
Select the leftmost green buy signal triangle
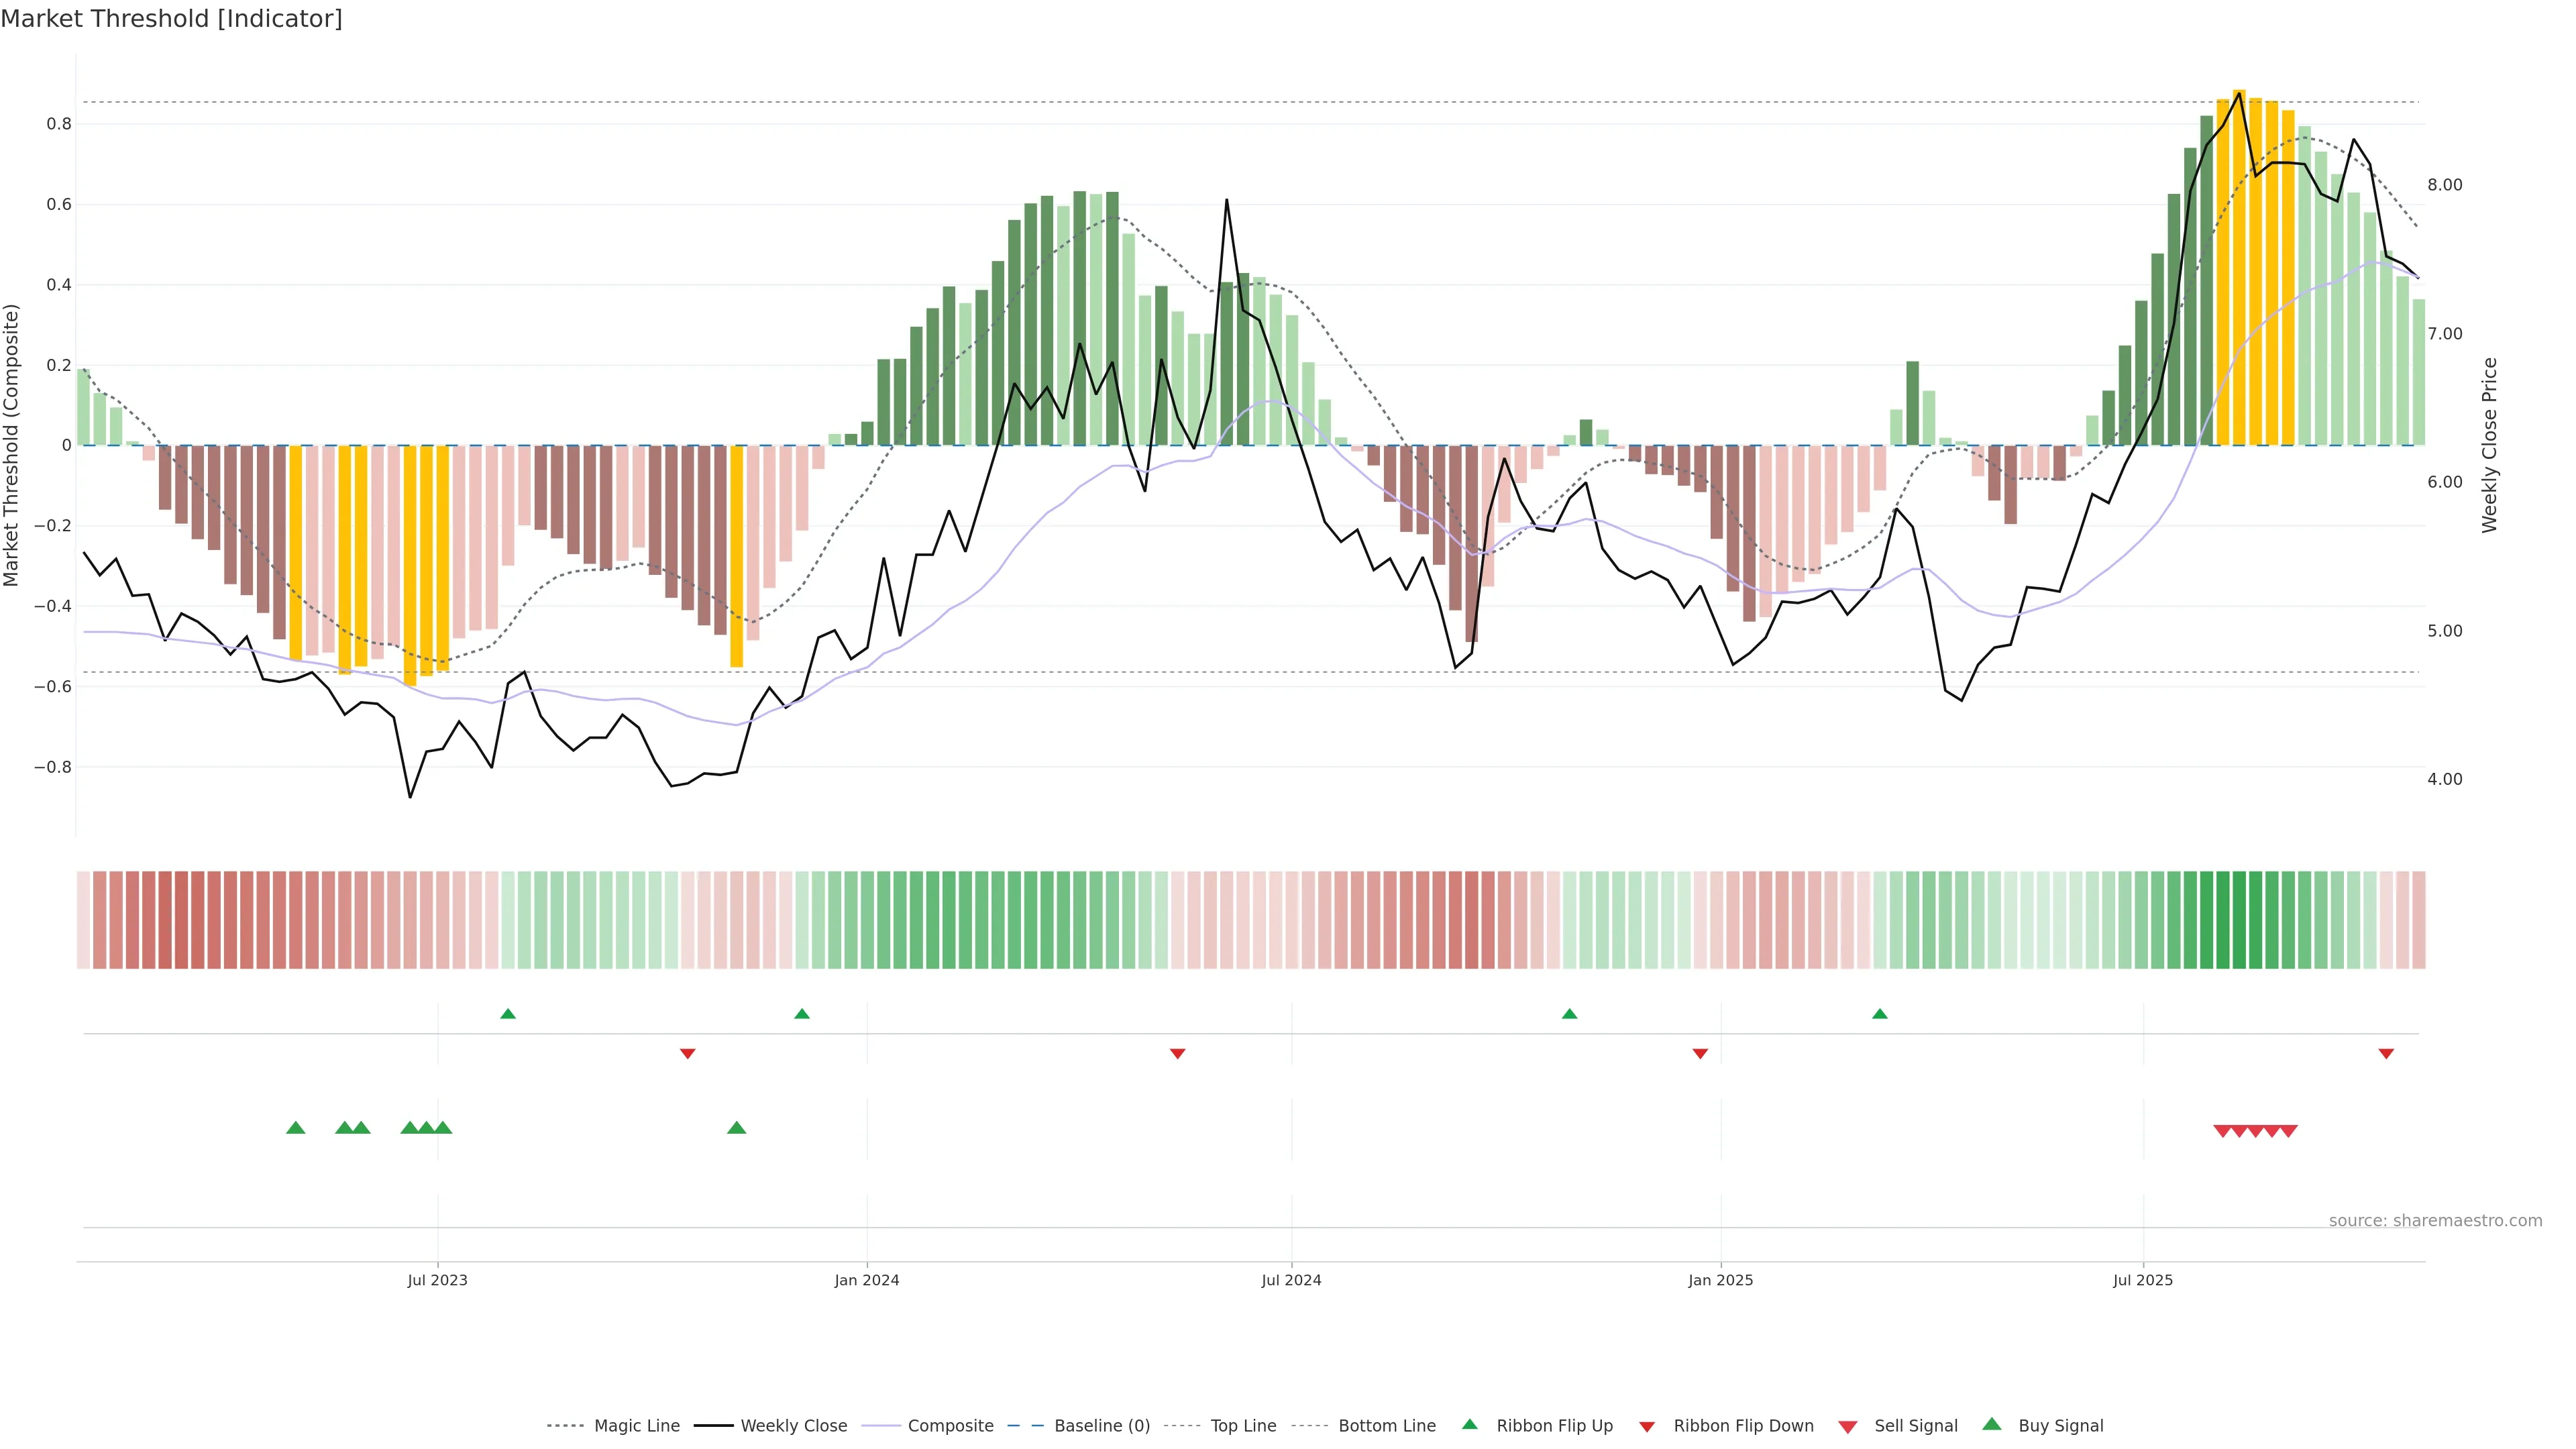295,1128
